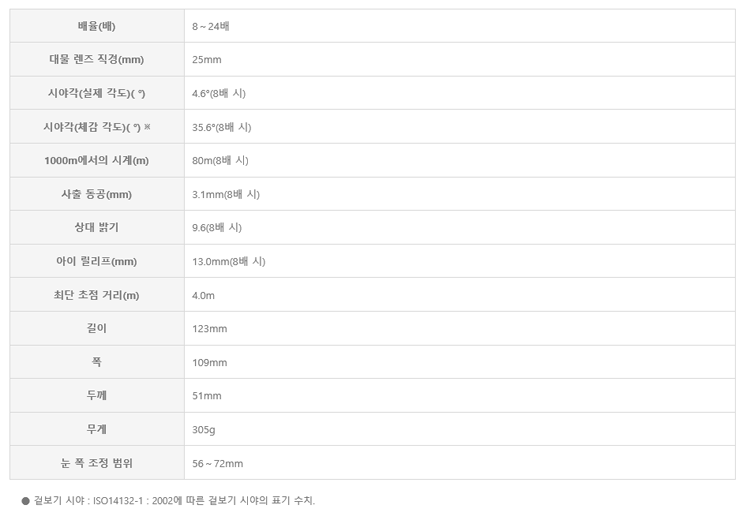The width and height of the screenshot is (750, 520).
Task: Click the 배율(배) row label
Action: [97, 26]
